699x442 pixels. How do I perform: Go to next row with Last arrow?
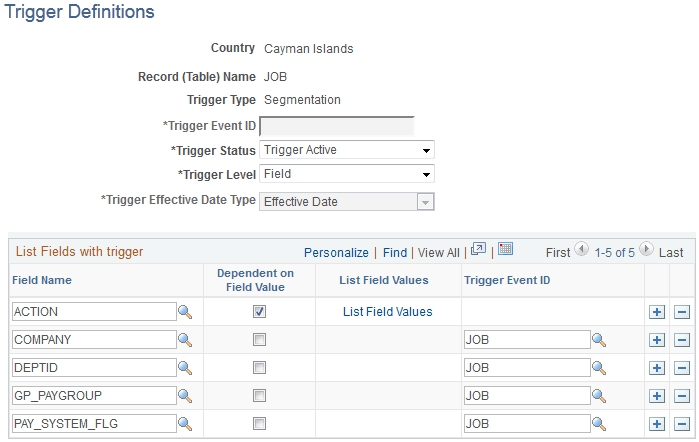point(646,250)
